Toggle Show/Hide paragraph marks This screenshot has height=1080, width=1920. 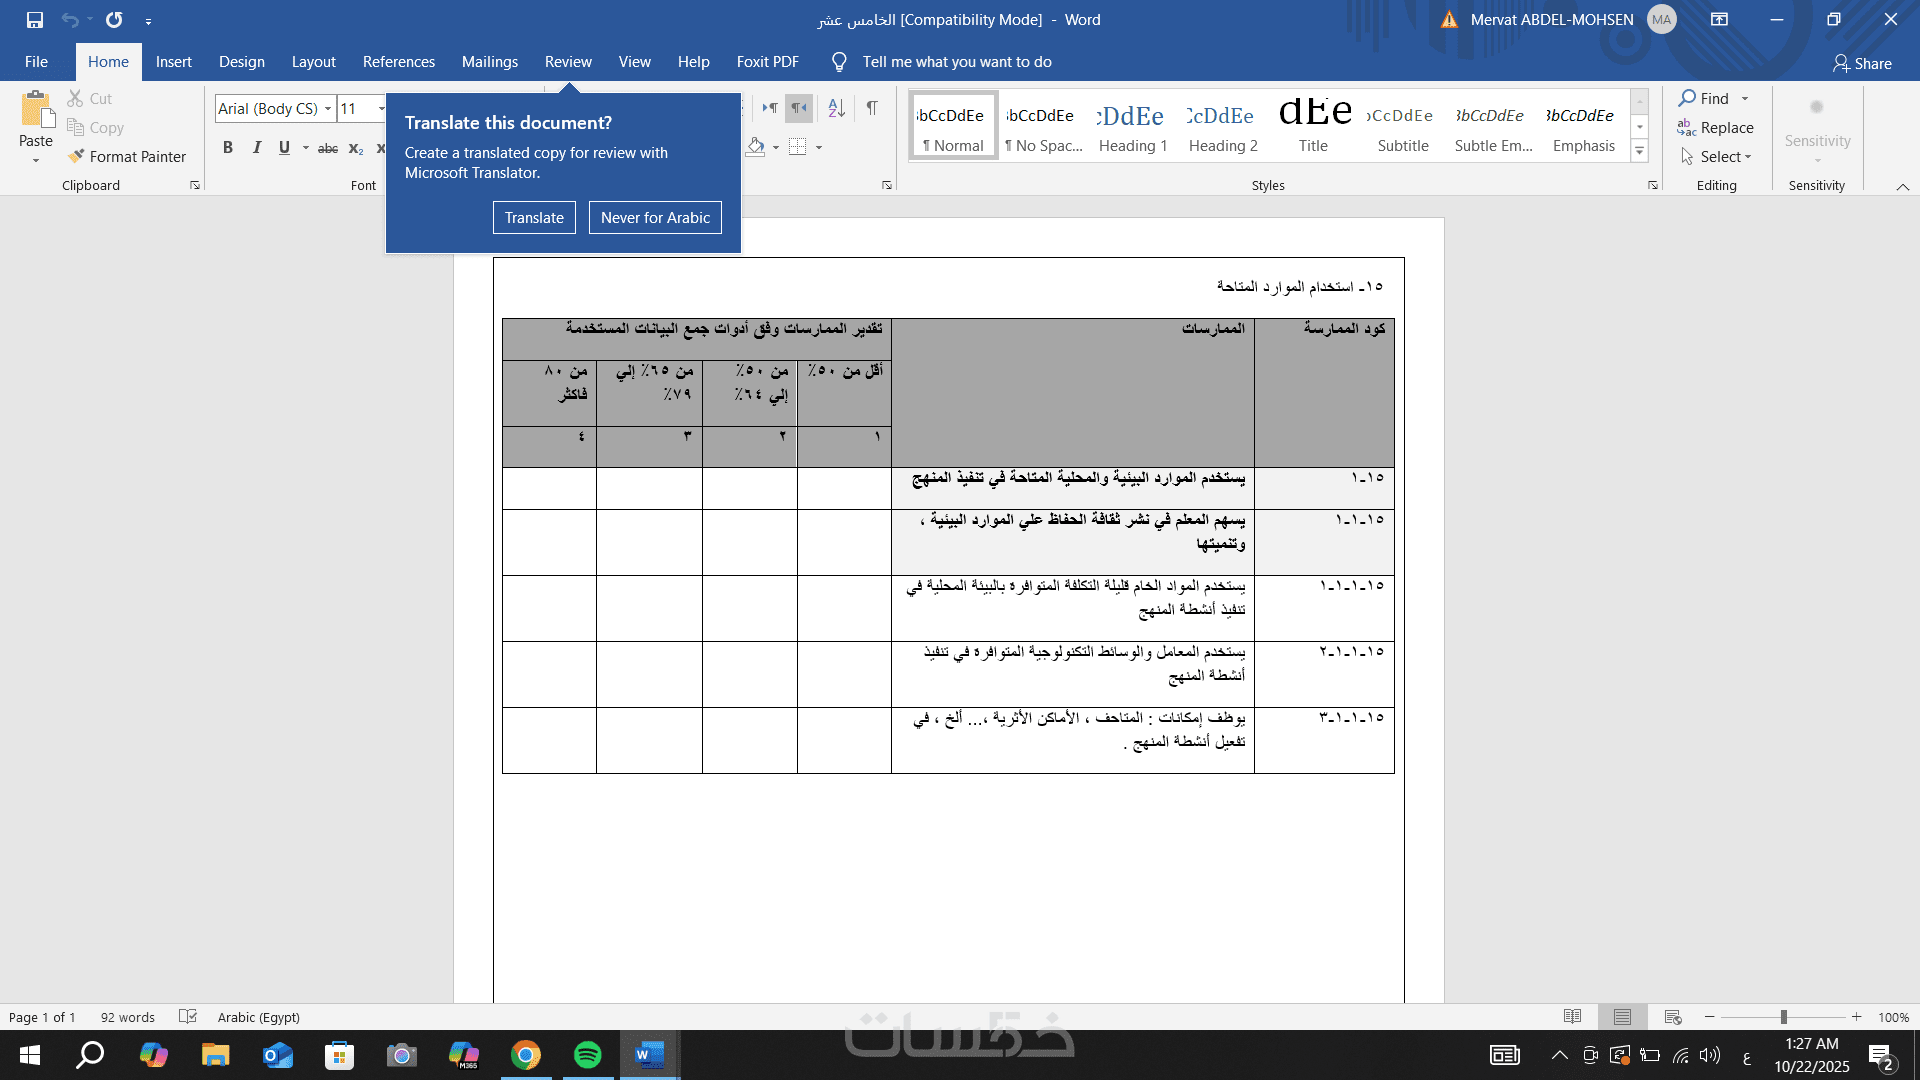[872, 108]
